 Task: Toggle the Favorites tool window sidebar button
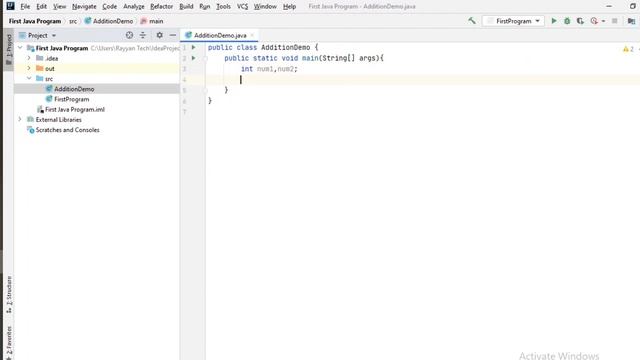click(9, 342)
